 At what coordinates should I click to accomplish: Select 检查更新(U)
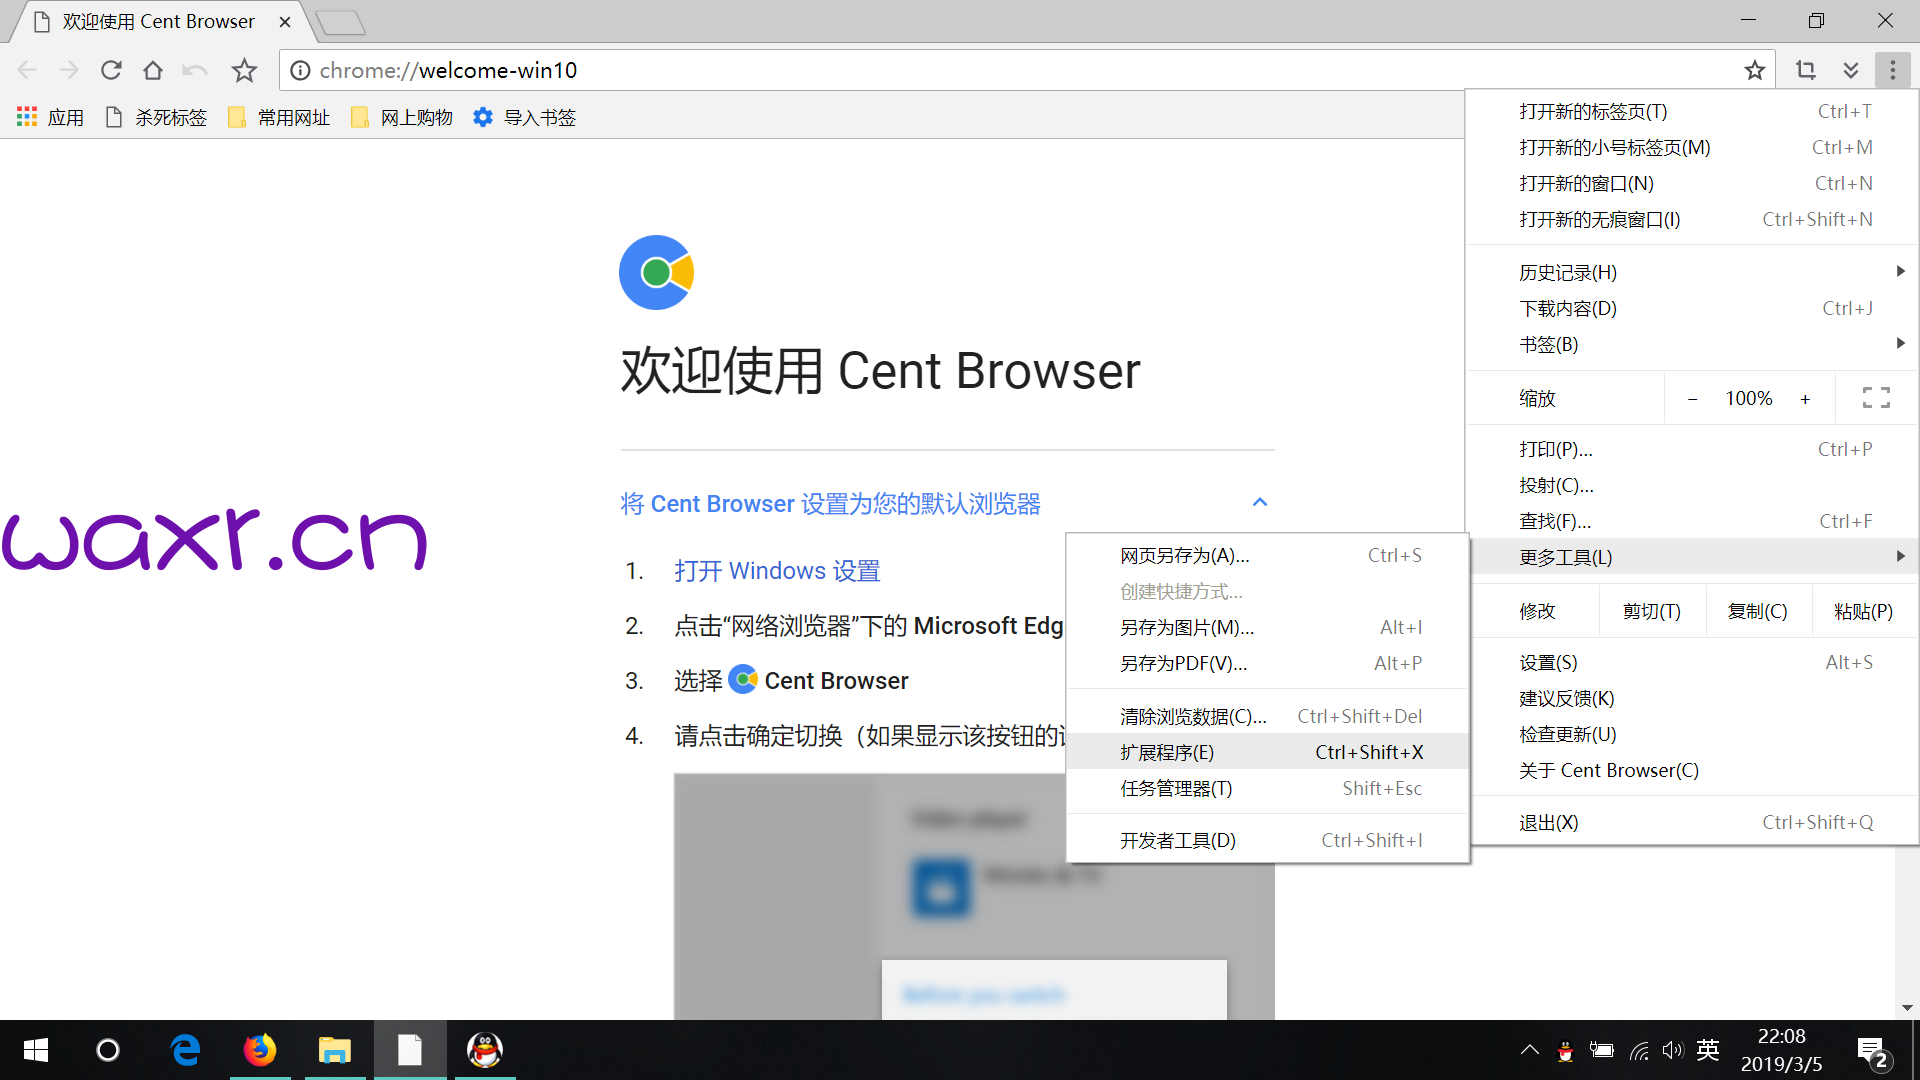click(1692, 734)
